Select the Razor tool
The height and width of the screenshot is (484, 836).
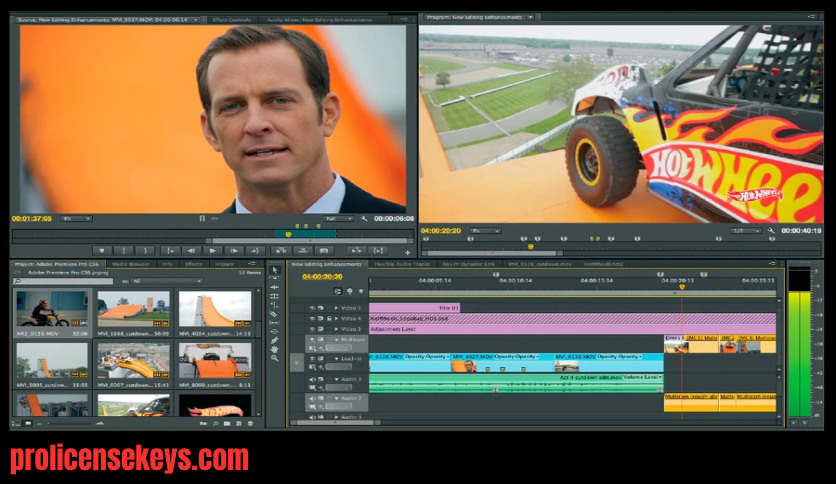274,314
